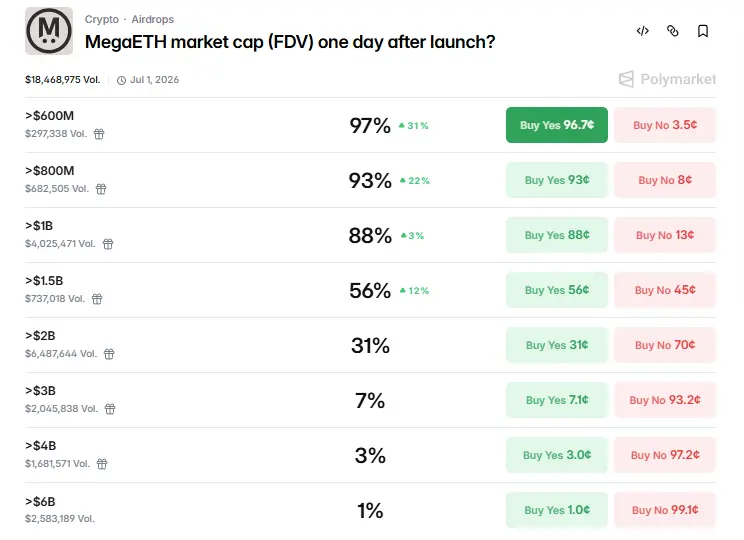Viewport: 744px width, 540px height.
Task: Buy Yes at 31¢ for >$2B
Action: point(557,345)
